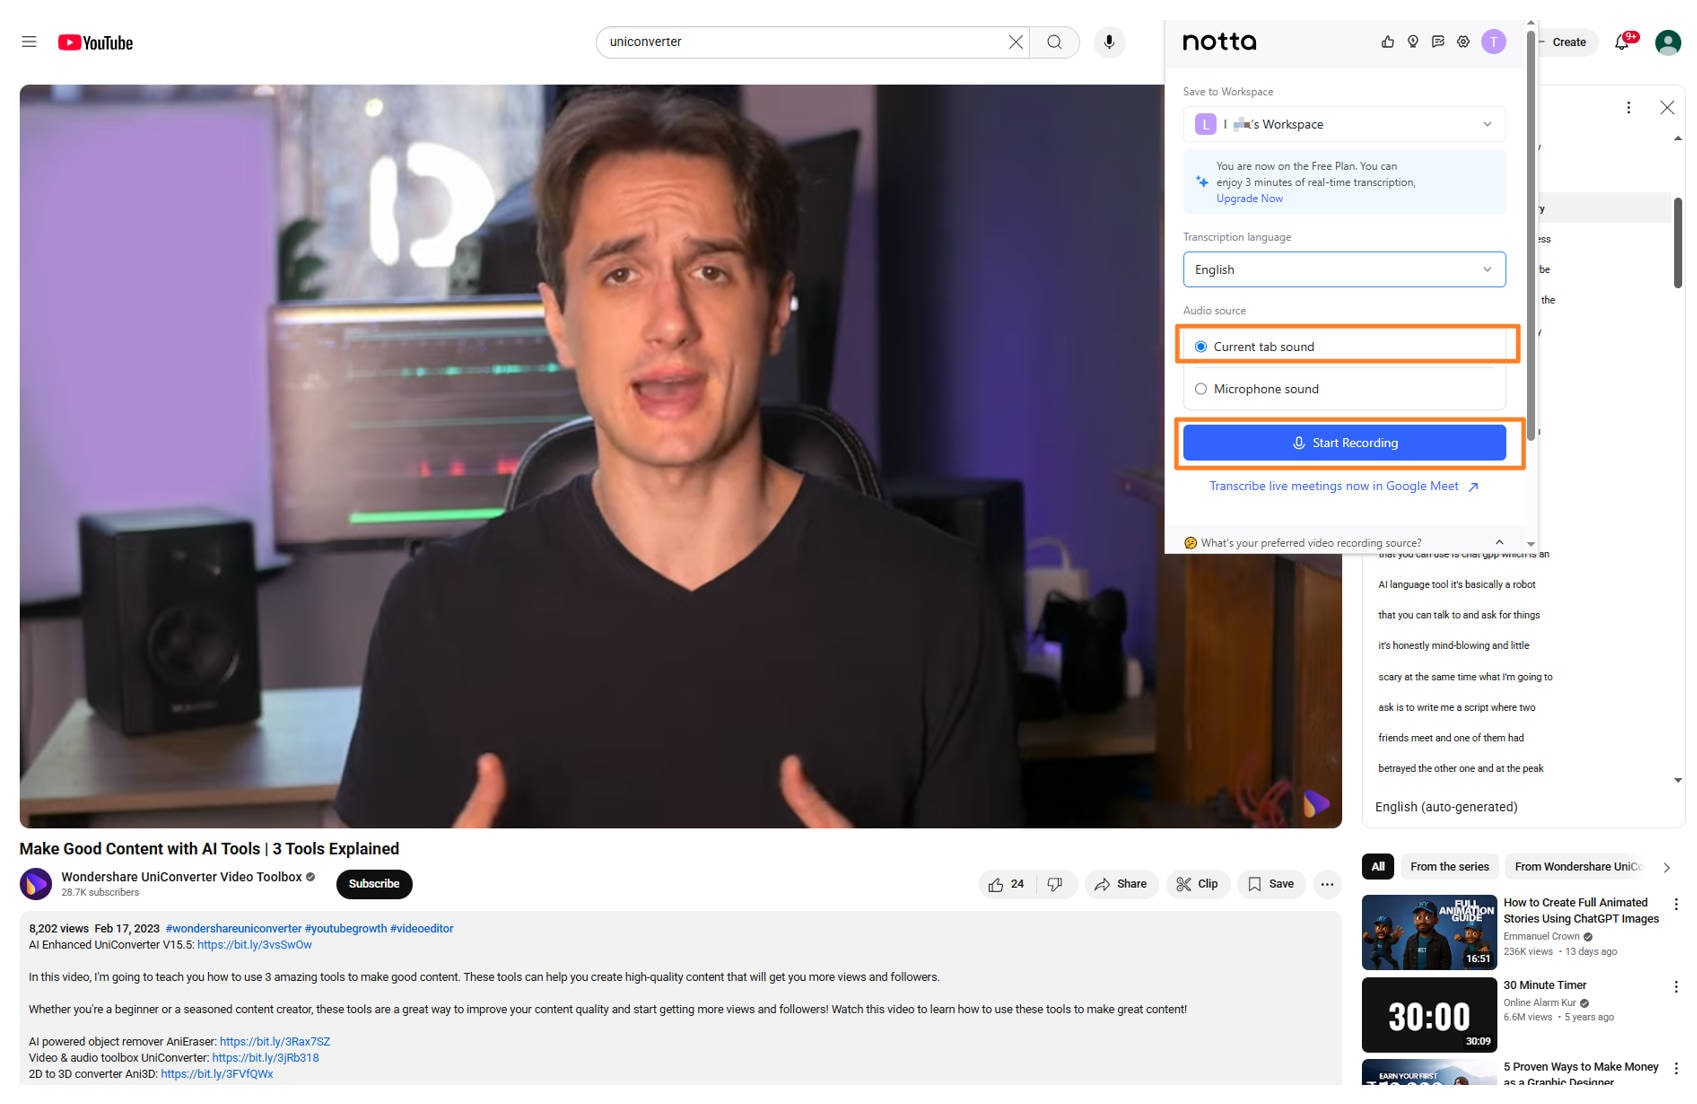Open the Notta profile avatar T
This screenshot has height=1104, width=1697.
(1493, 42)
